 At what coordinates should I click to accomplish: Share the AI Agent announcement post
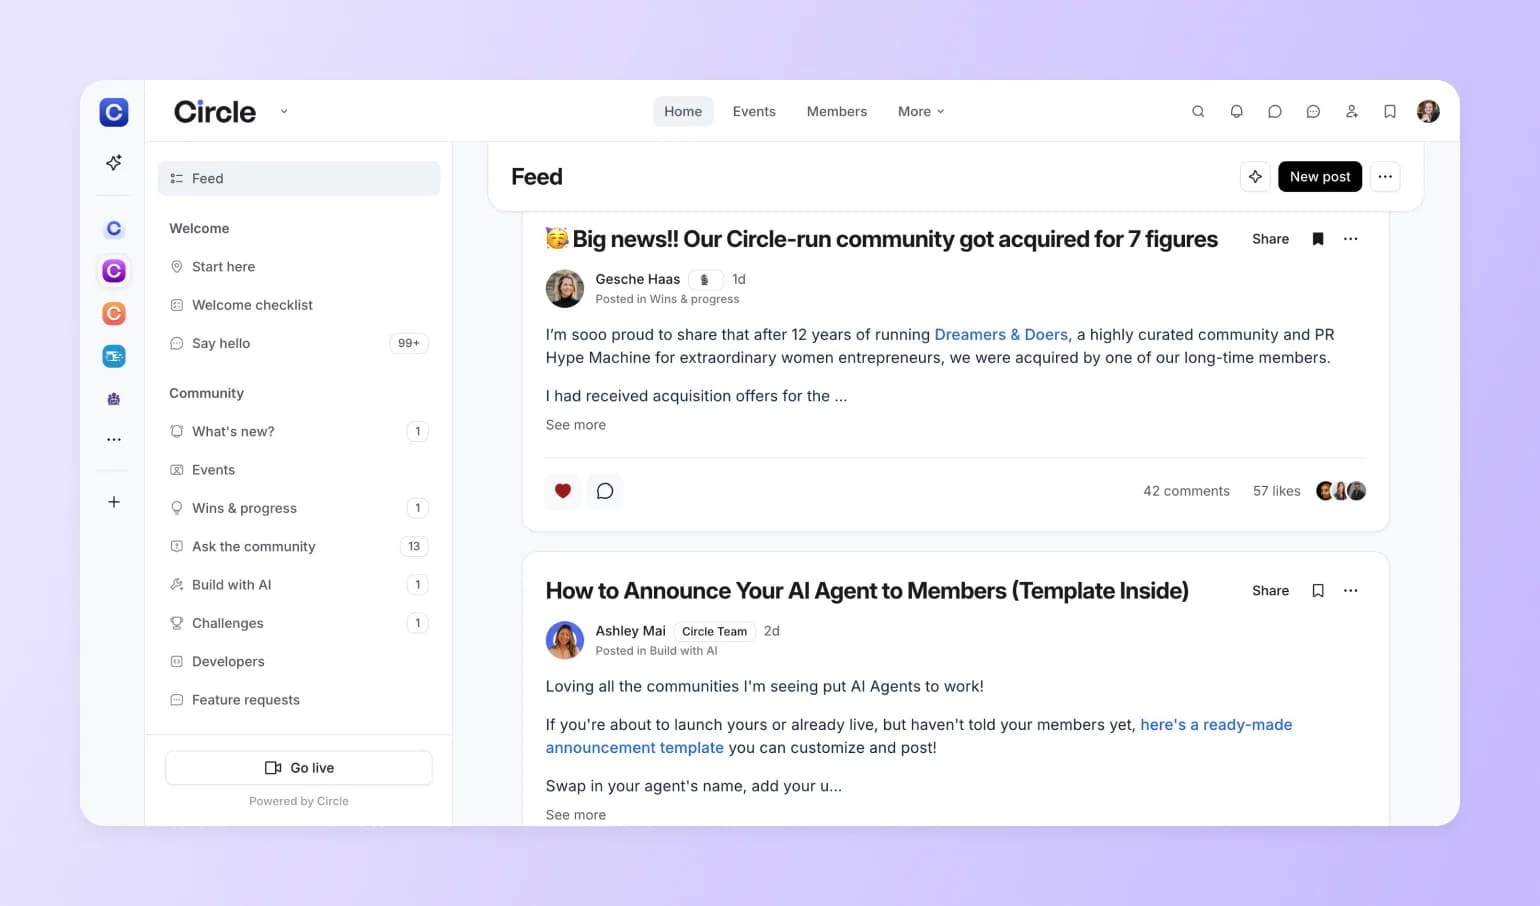click(1270, 591)
